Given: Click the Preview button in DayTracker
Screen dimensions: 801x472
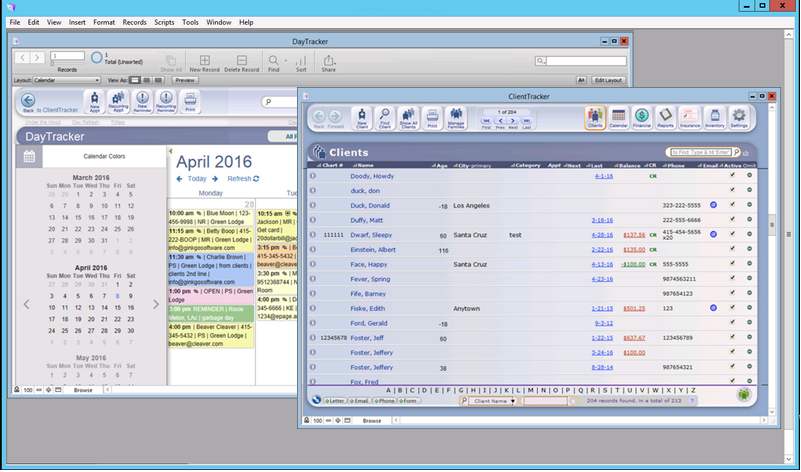Looking at the screenshot, I should pos(185,80).
